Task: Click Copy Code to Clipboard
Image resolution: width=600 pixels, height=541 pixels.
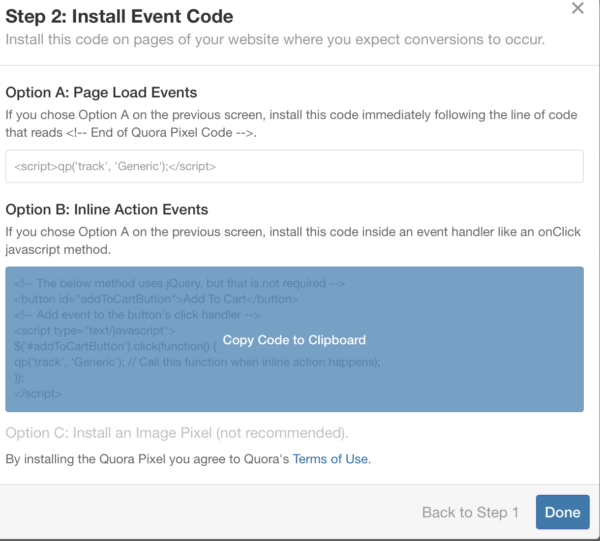Action: [294, 340]
